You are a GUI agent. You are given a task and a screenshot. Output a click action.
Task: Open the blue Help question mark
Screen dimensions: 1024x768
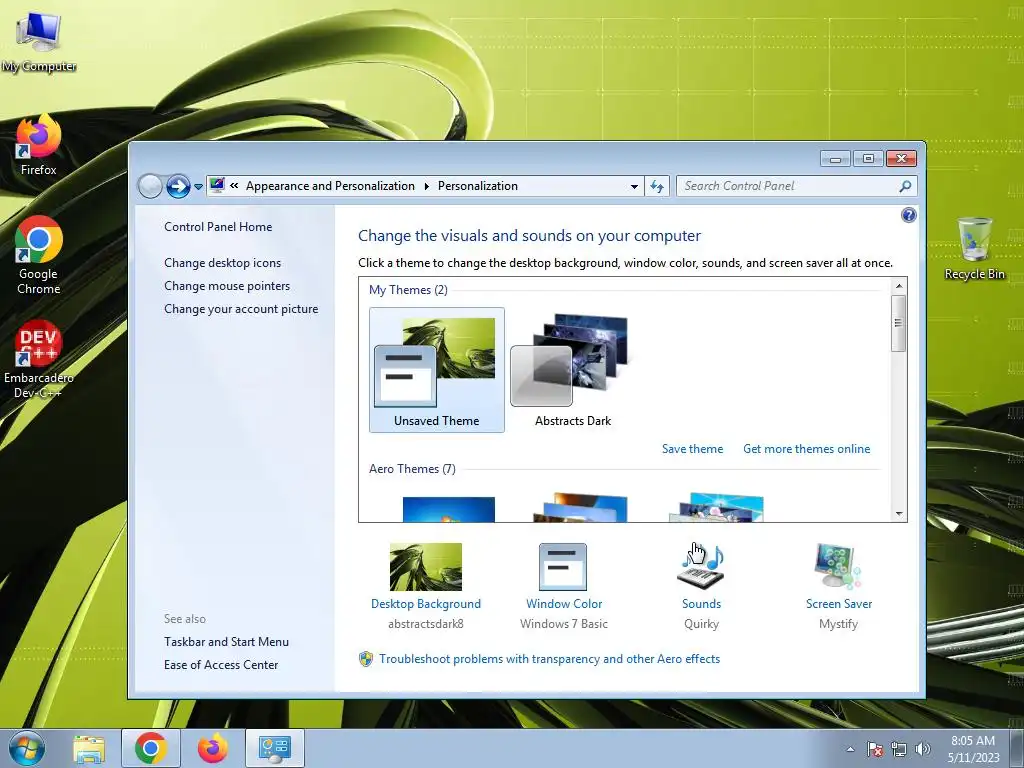pos(908,215)
